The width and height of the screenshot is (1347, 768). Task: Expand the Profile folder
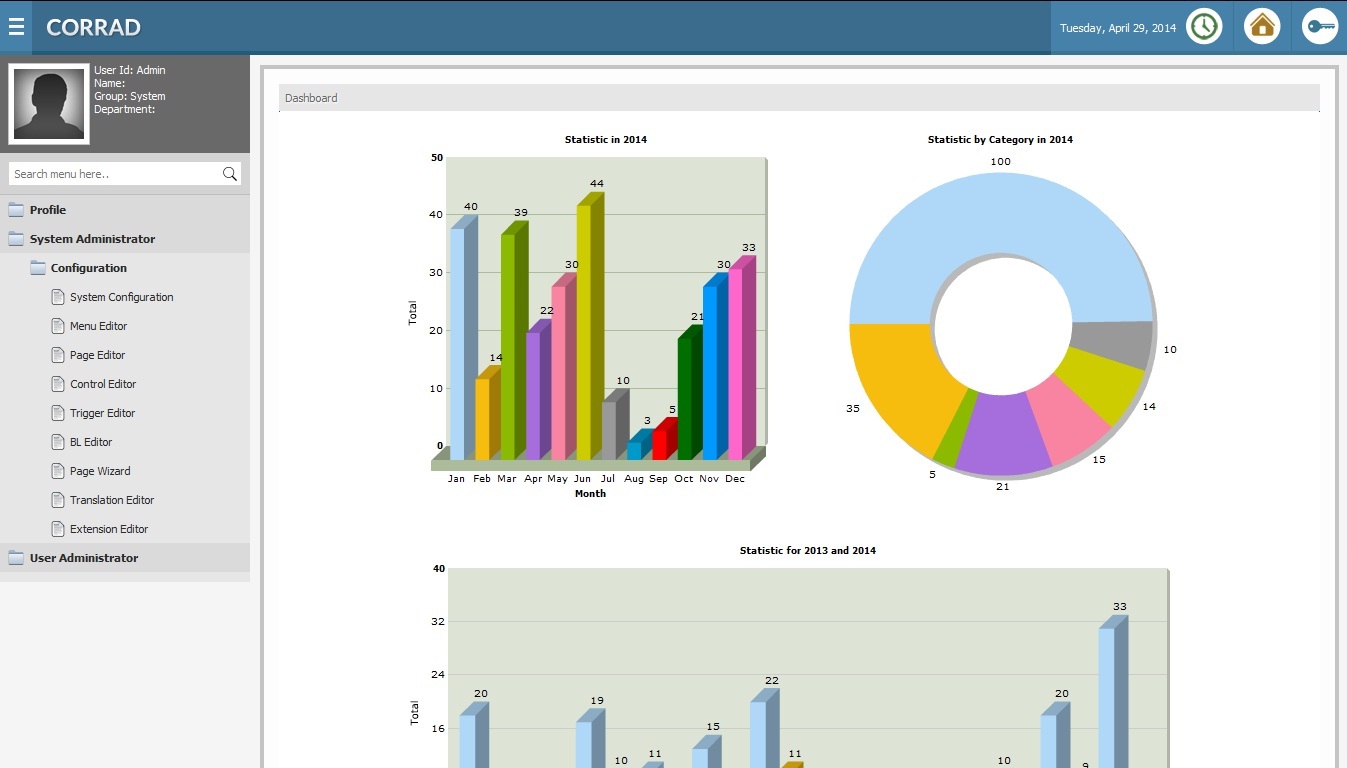pos(47,210)
